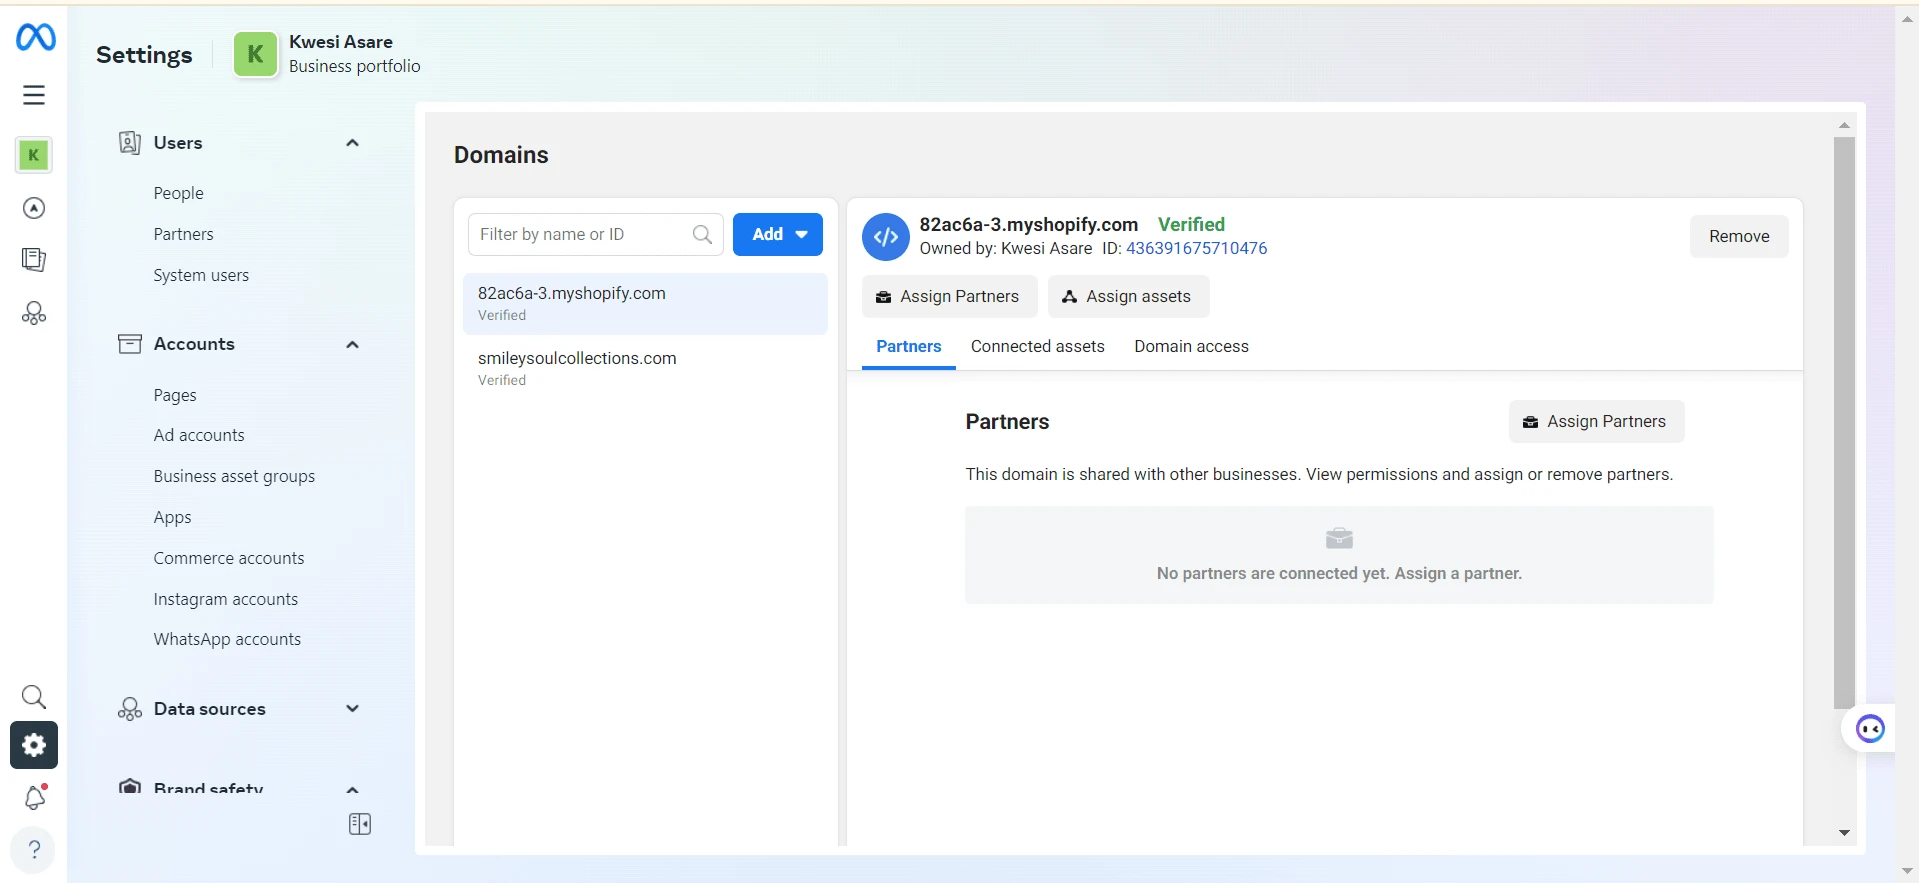Screen dimensions: 1919x883
Task: Click the assistant chat face icon
Action: coord(1870,729)
